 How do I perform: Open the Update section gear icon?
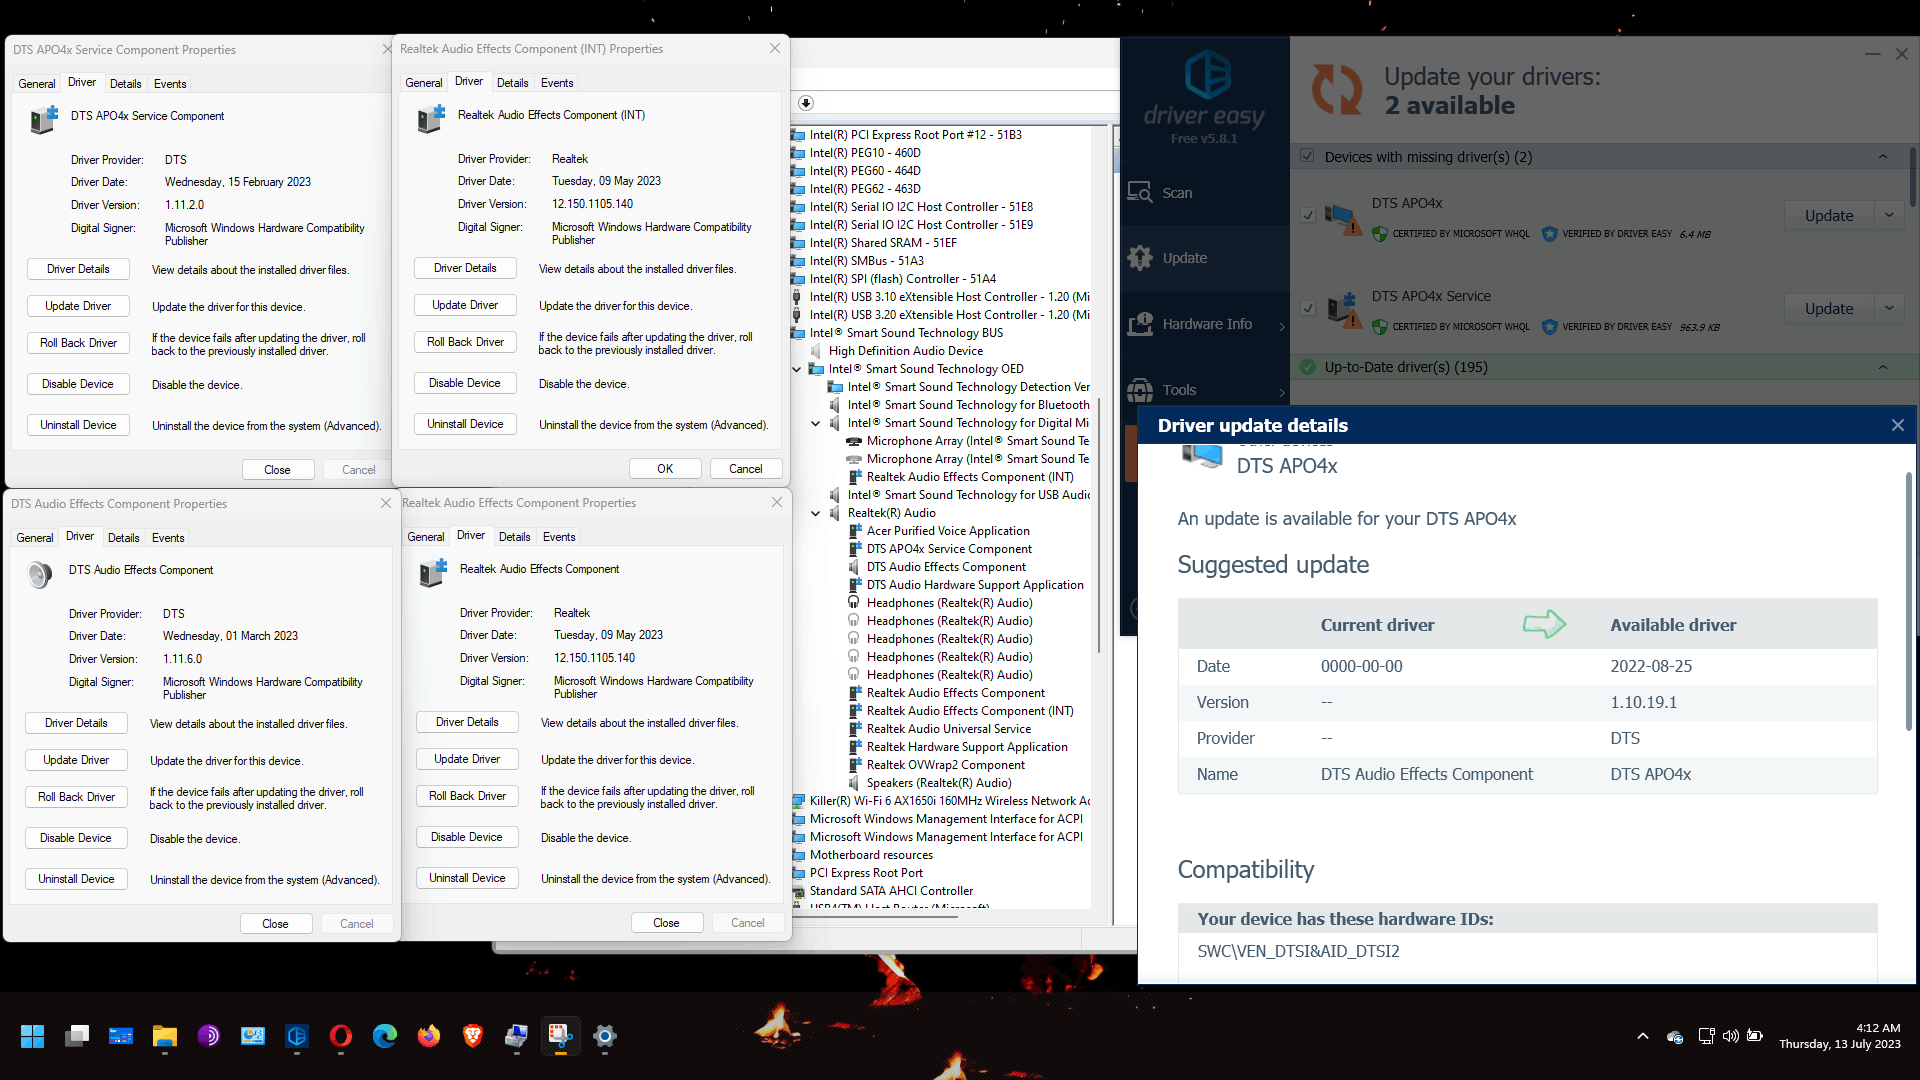(x=1140, y=258)
